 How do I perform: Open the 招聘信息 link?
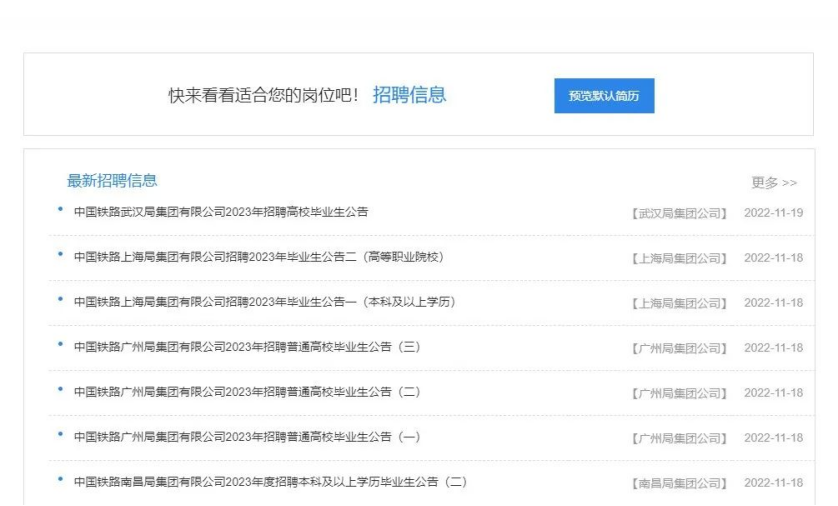pyautogui.click(x=409, y=95)
